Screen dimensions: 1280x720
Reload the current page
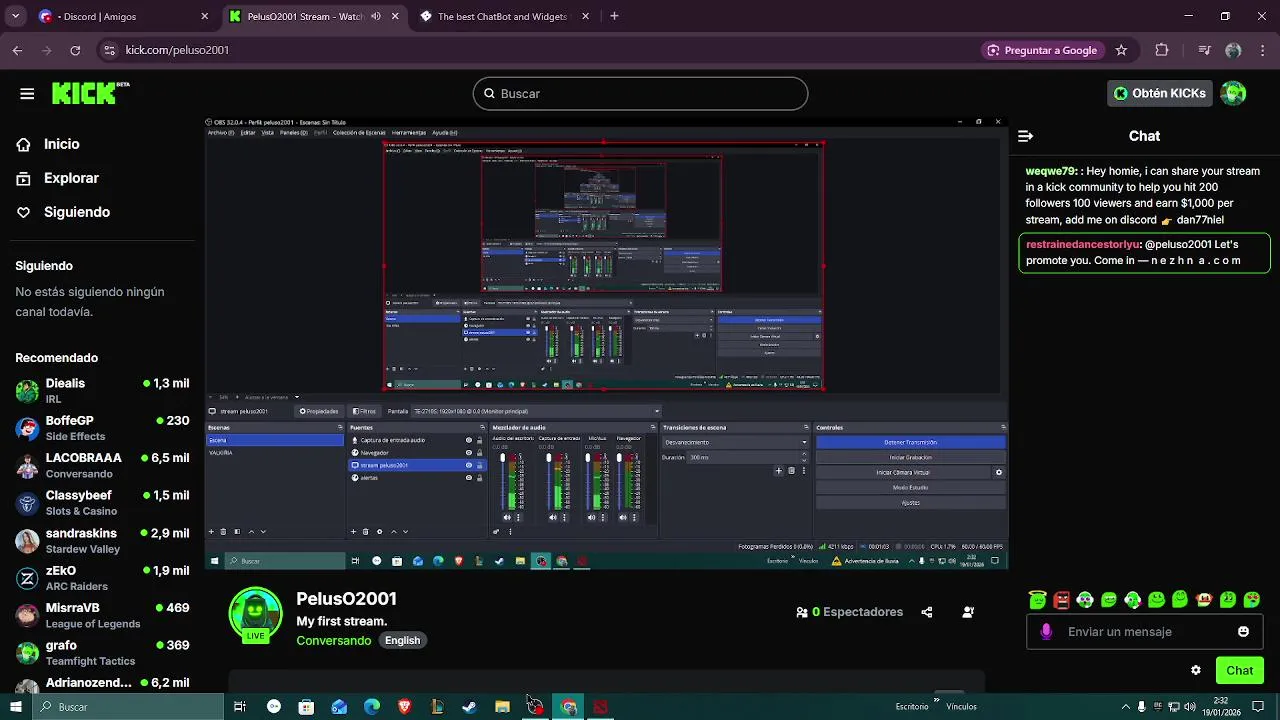75,50
